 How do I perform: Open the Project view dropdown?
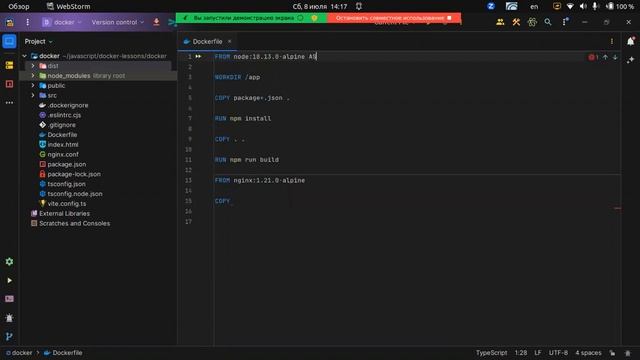click(x=38, y=42)
